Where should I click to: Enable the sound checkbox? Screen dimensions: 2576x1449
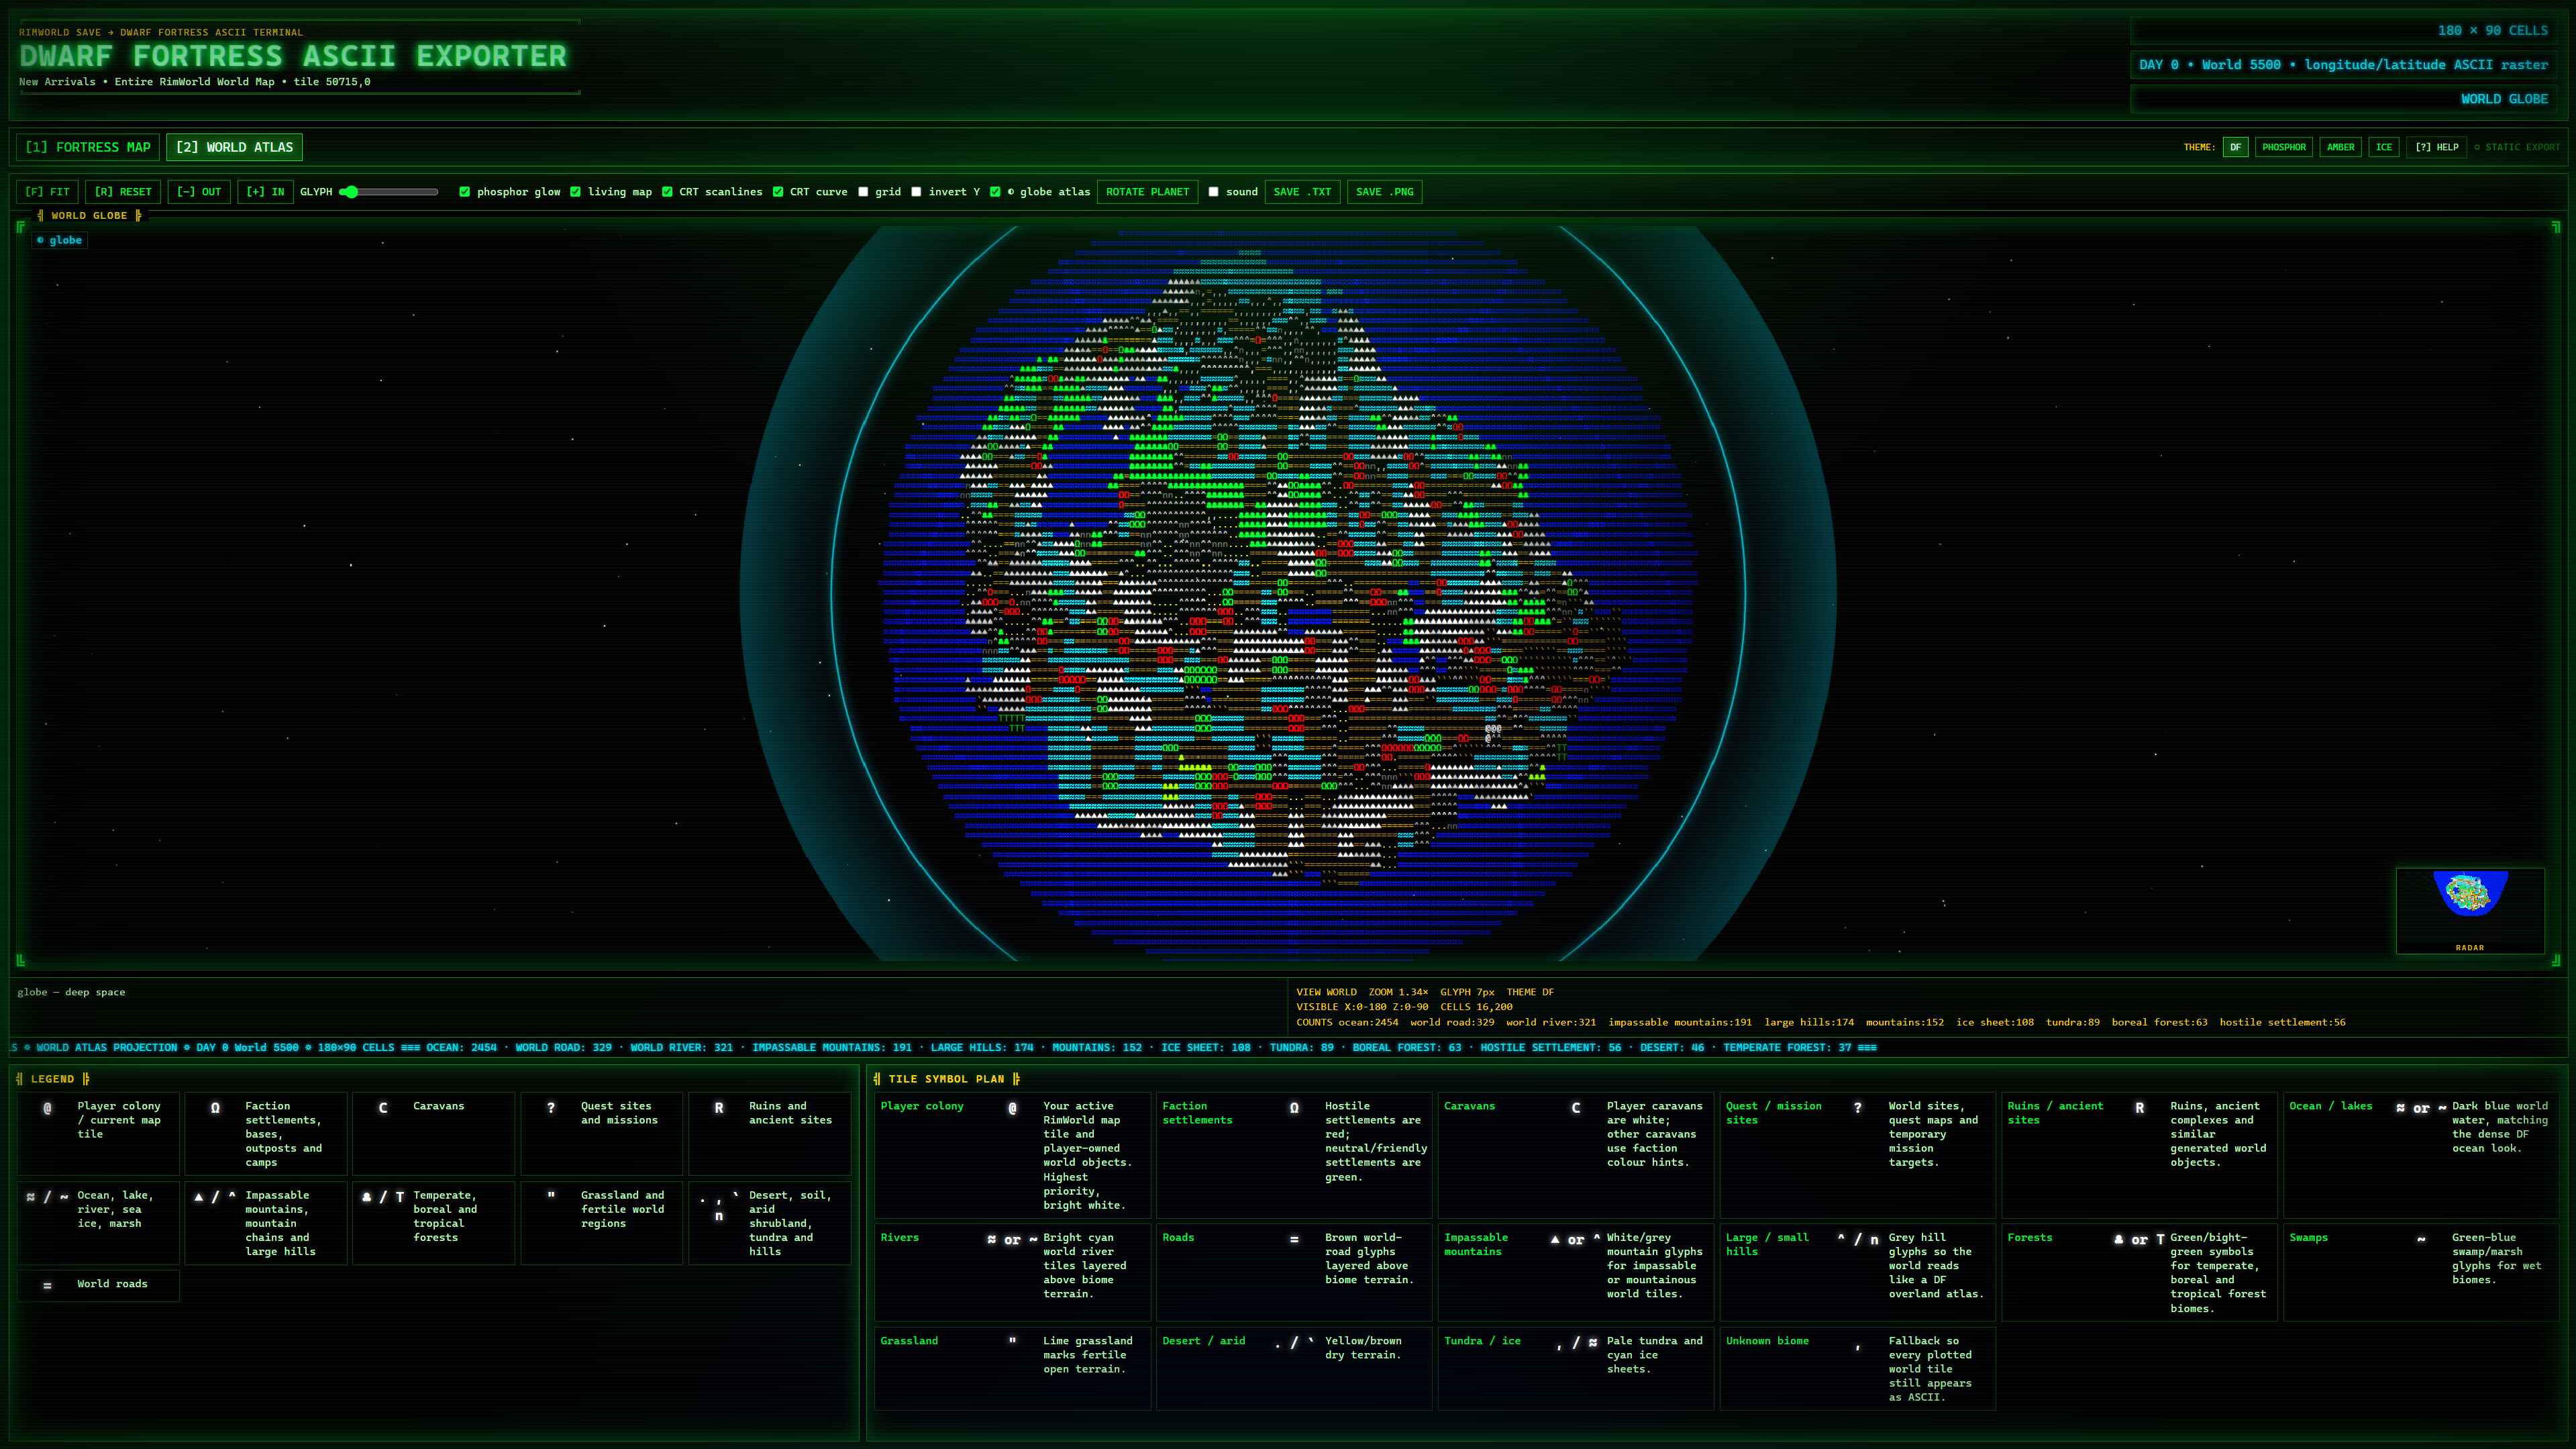pyautogui.click(x=1213, y=192)
